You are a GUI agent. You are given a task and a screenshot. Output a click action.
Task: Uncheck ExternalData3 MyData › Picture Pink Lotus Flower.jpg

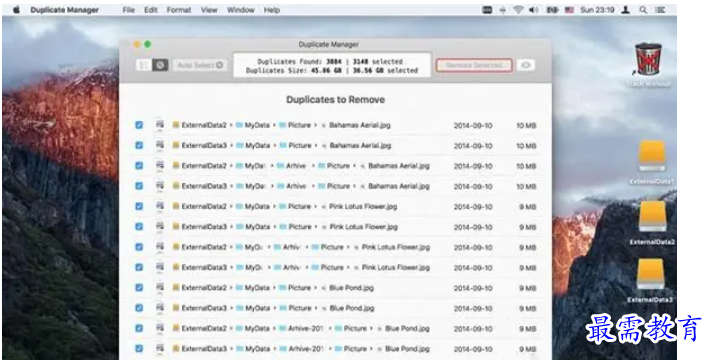tap(139, 226)
